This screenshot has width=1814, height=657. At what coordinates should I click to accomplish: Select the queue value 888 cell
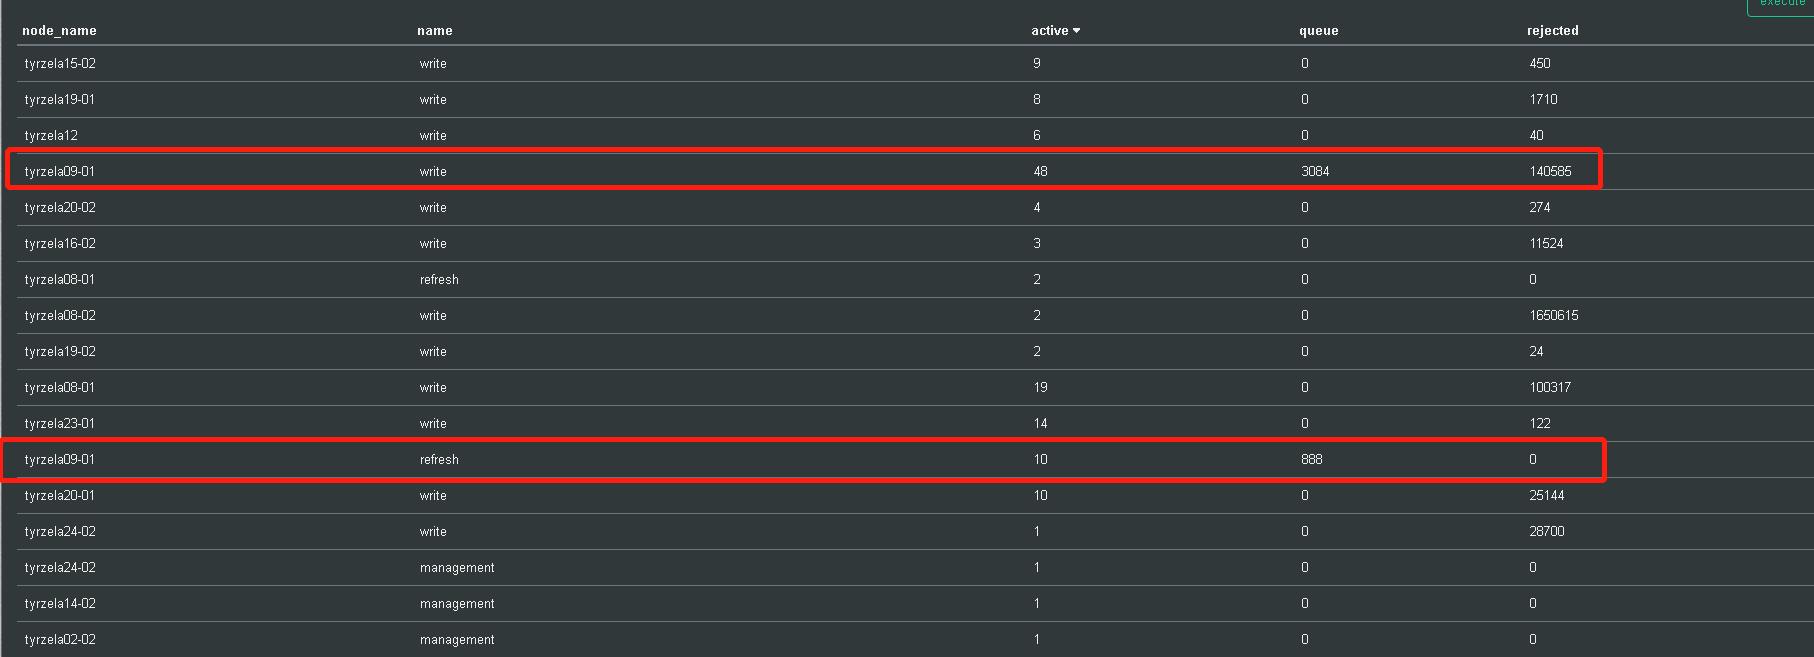(x=1312, y=459)
